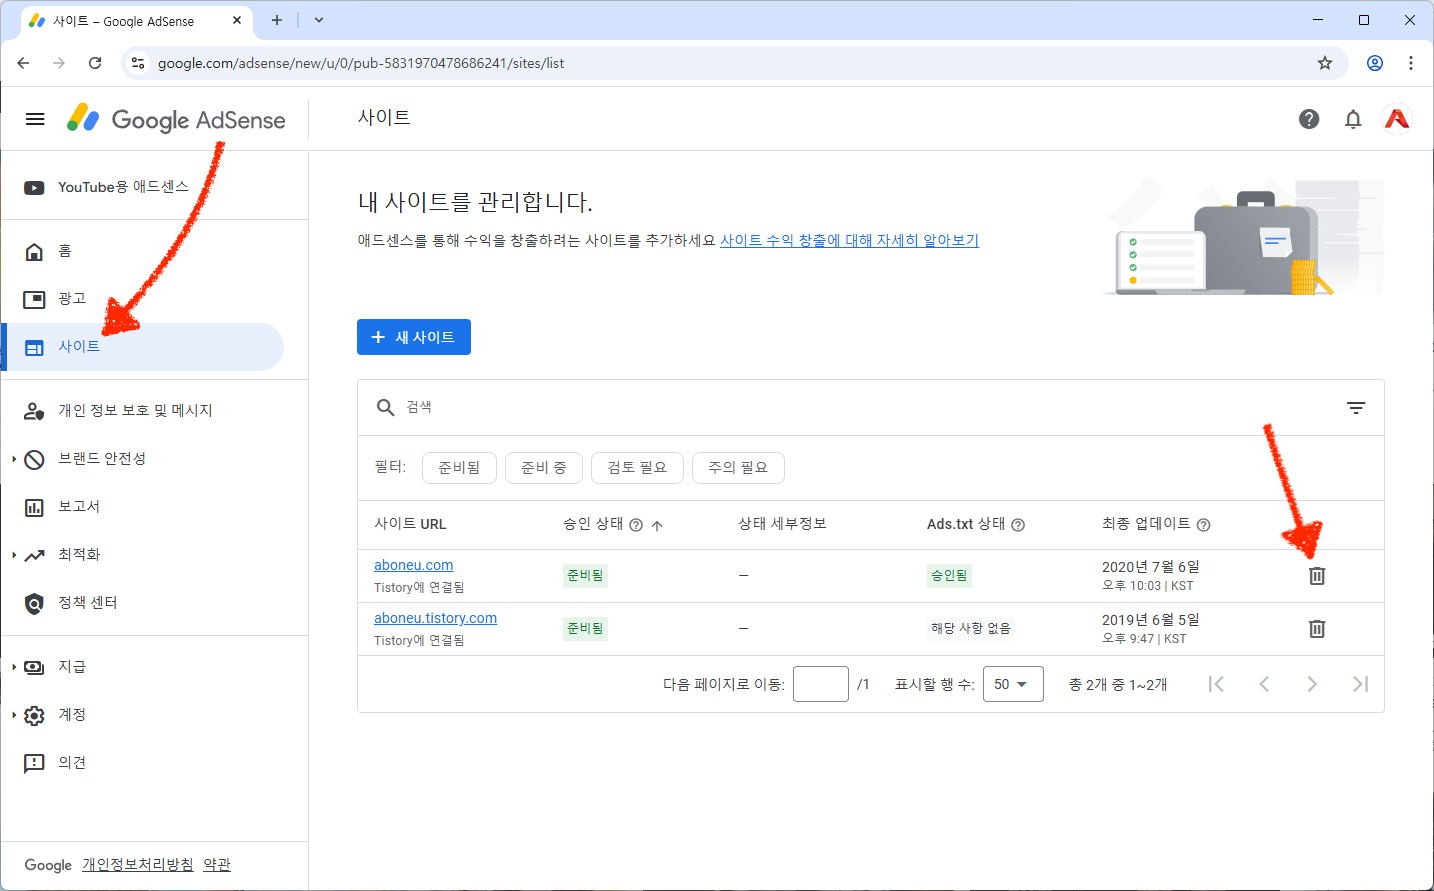Open the notifications bell
The image size is (1434, 891).
pyautogui.click(x=1353, y=119)
